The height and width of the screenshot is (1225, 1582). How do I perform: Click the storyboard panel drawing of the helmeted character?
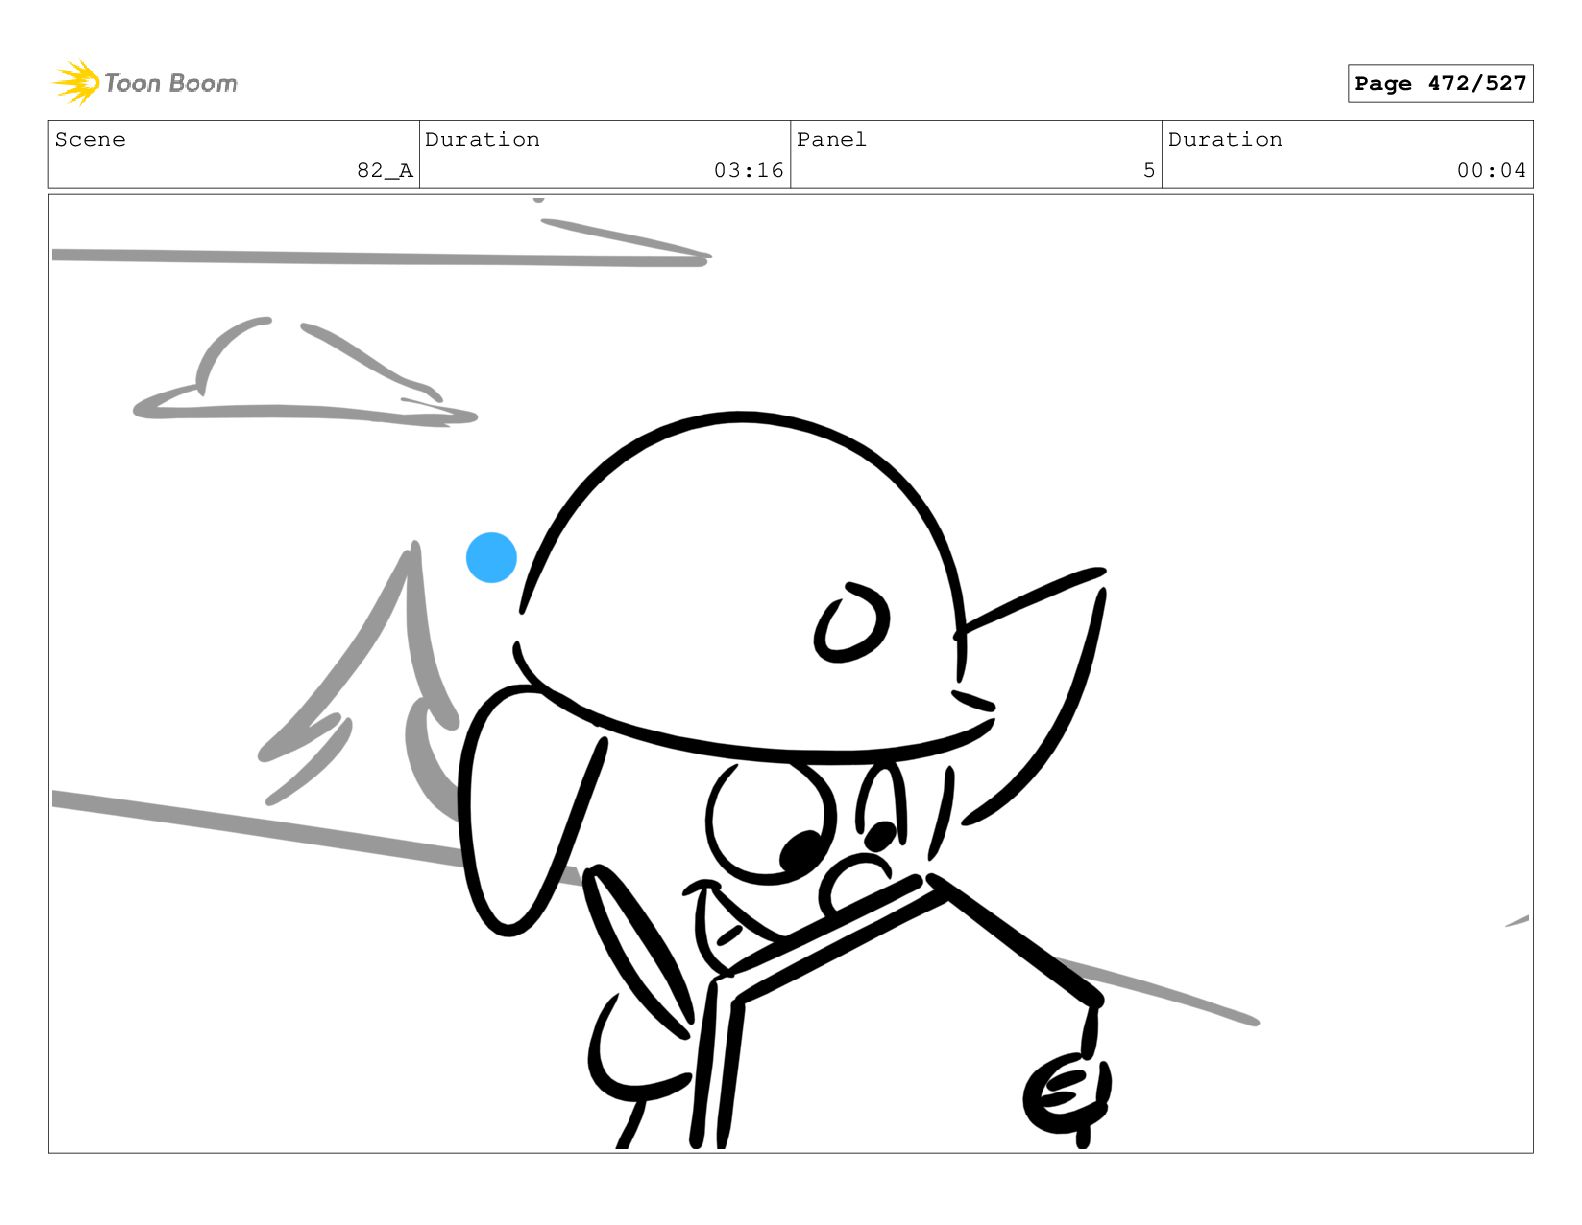point(790,673)
